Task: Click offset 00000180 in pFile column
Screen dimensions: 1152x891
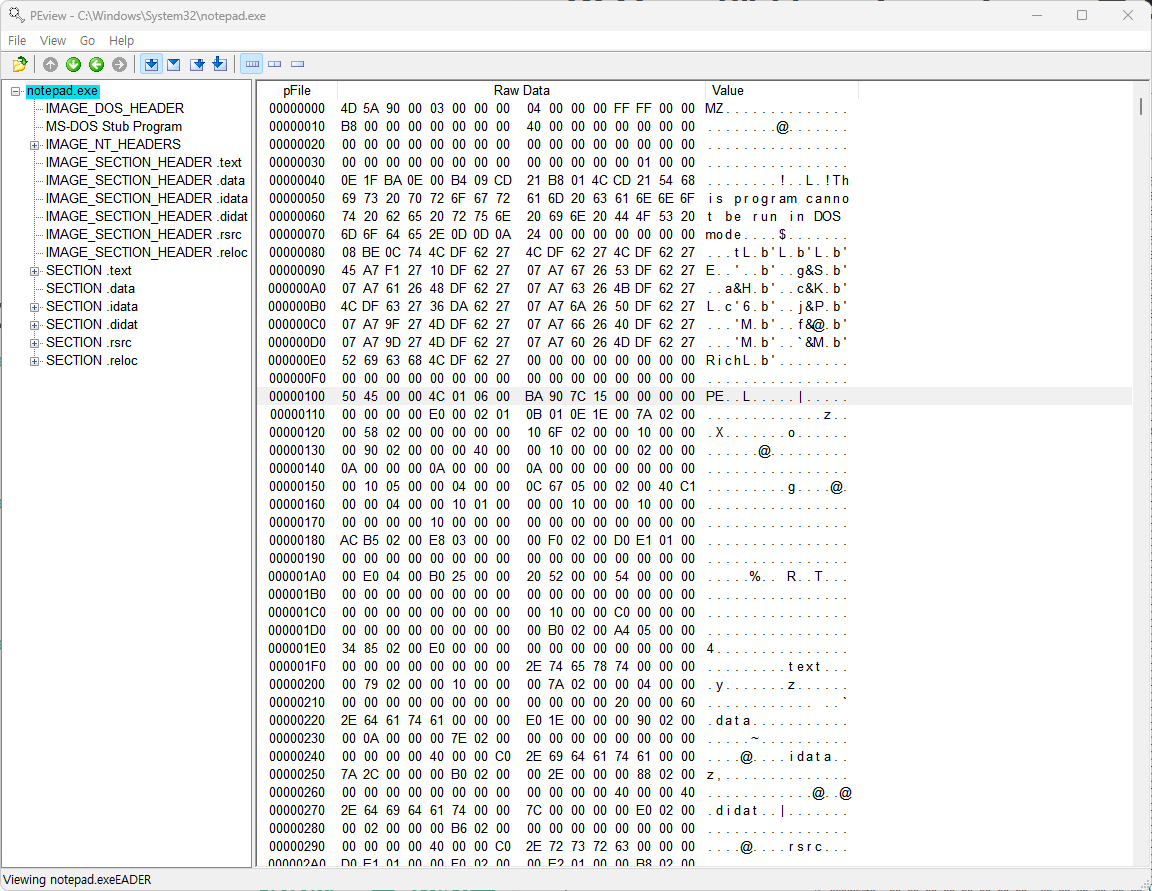Action: [x=297, y=541]
